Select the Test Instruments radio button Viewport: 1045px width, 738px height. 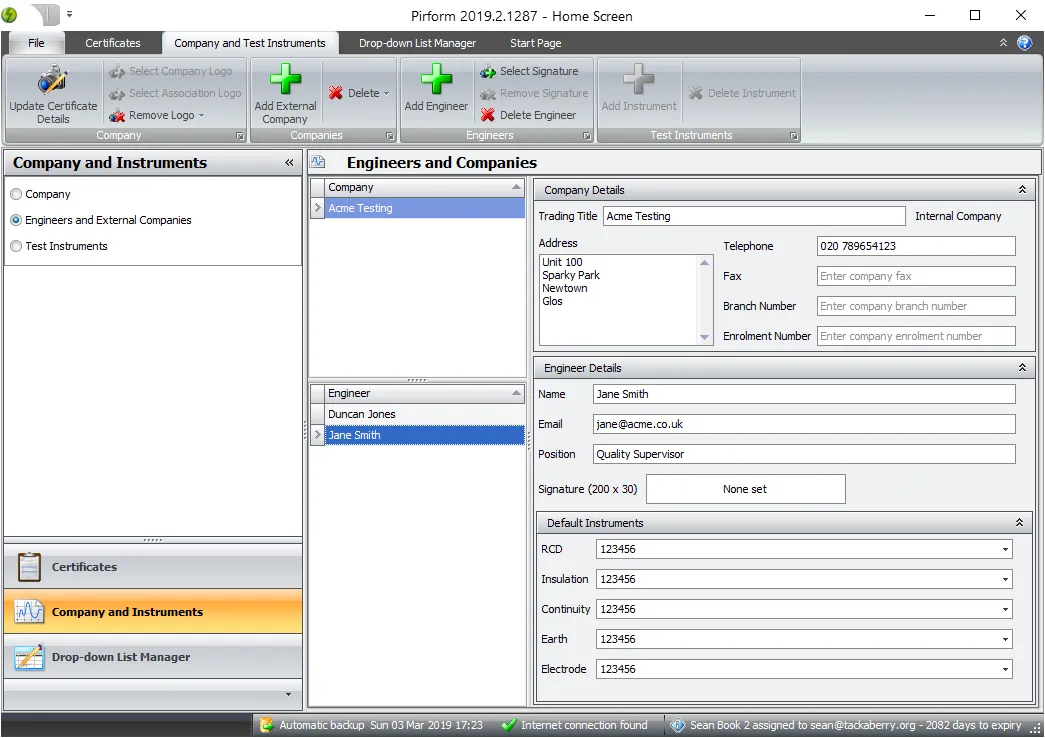click(16, 245)
